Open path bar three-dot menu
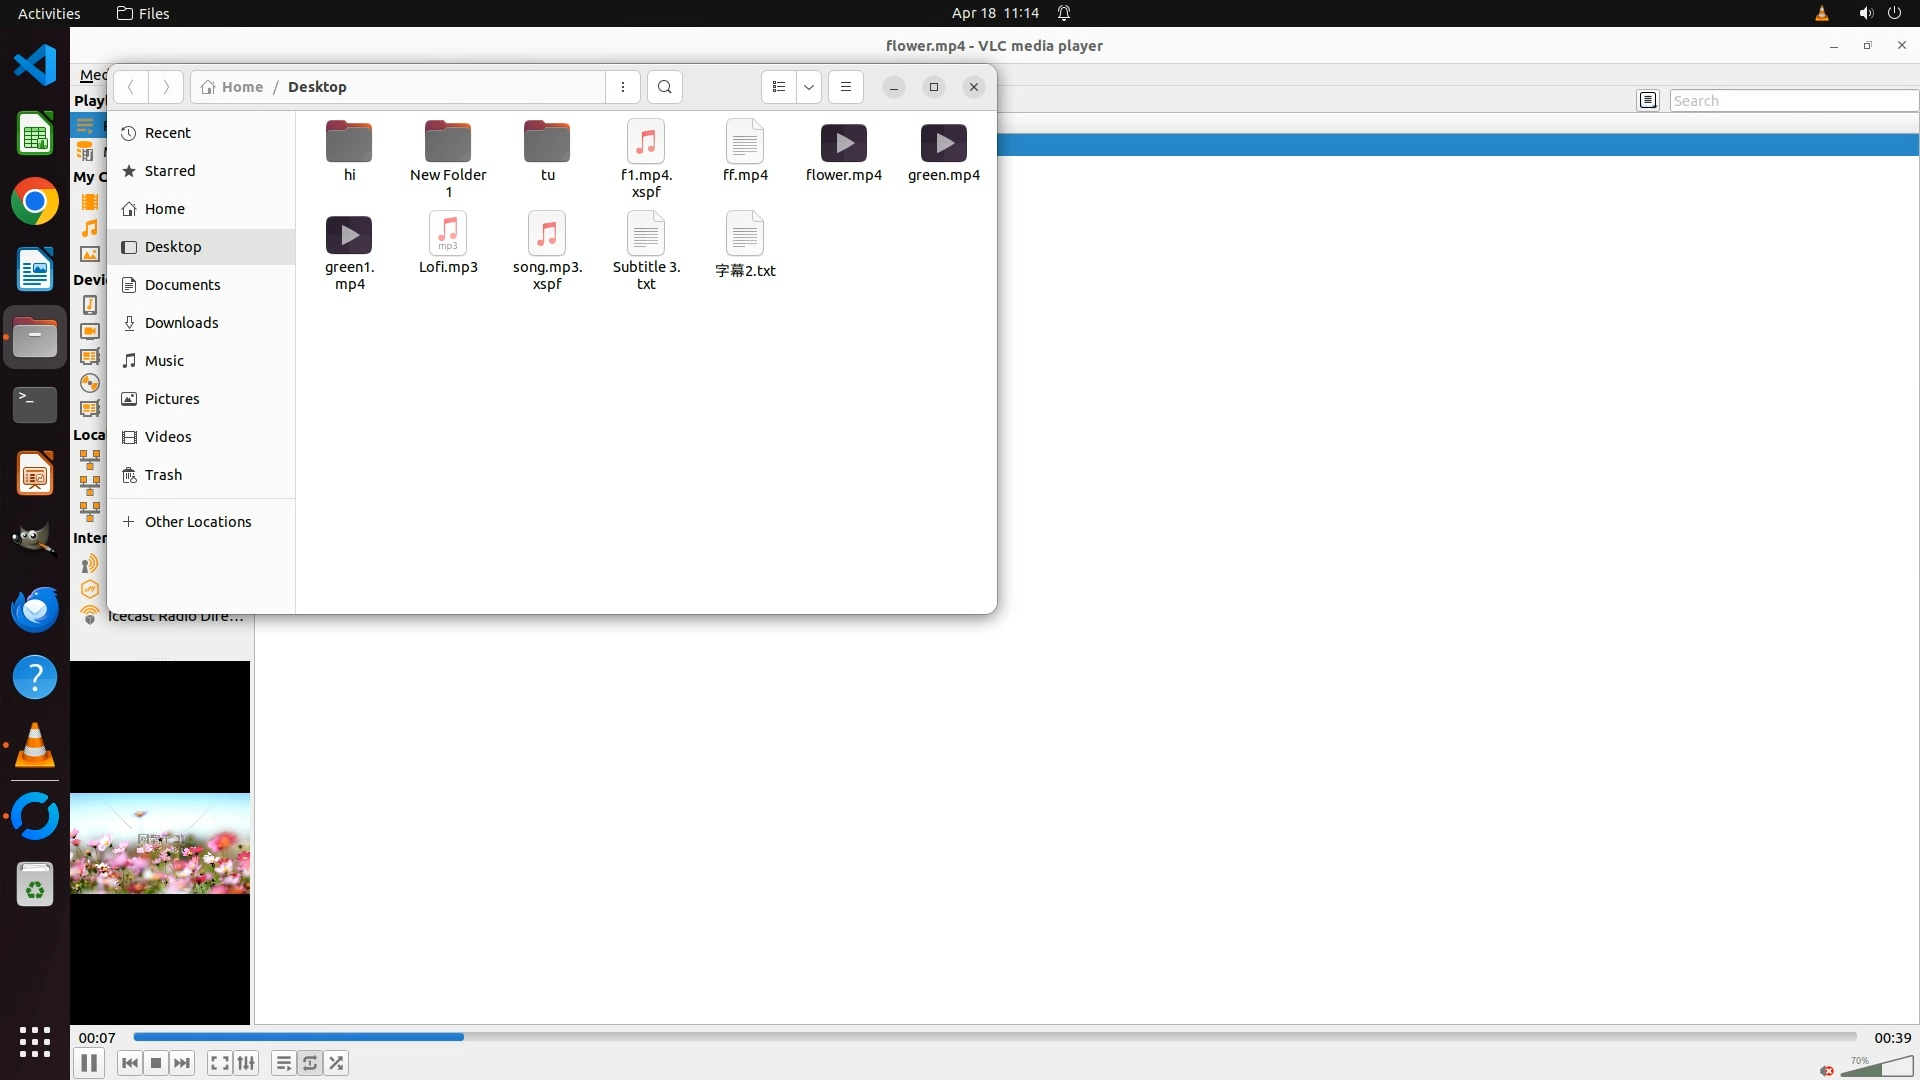1920x1080 pixels. click(623, 87)
